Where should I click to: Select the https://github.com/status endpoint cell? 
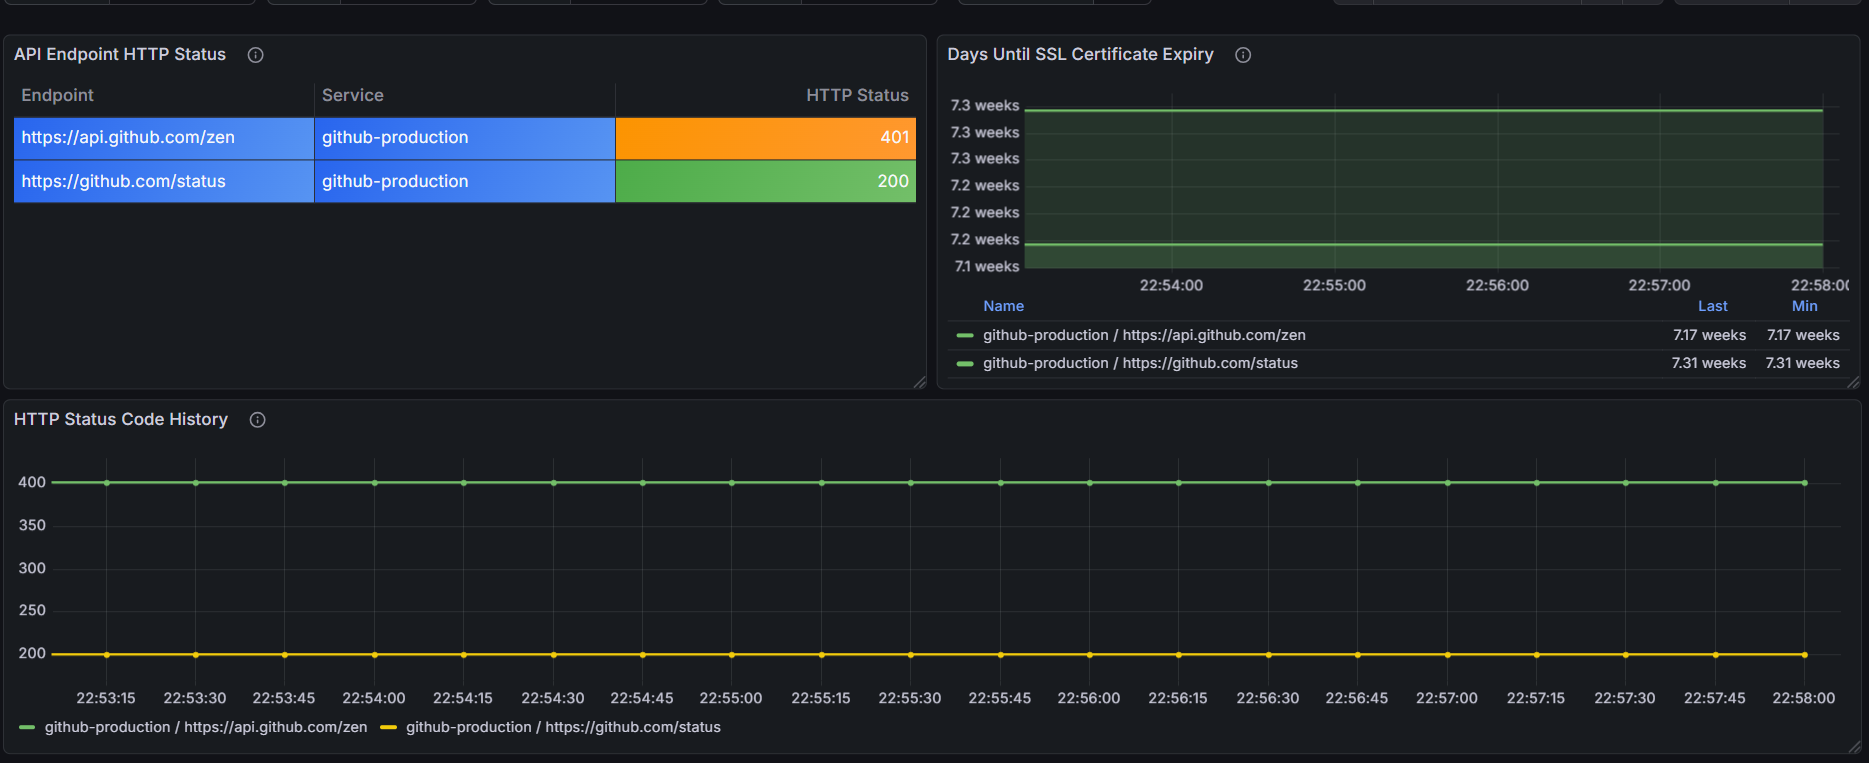[164, 182]
